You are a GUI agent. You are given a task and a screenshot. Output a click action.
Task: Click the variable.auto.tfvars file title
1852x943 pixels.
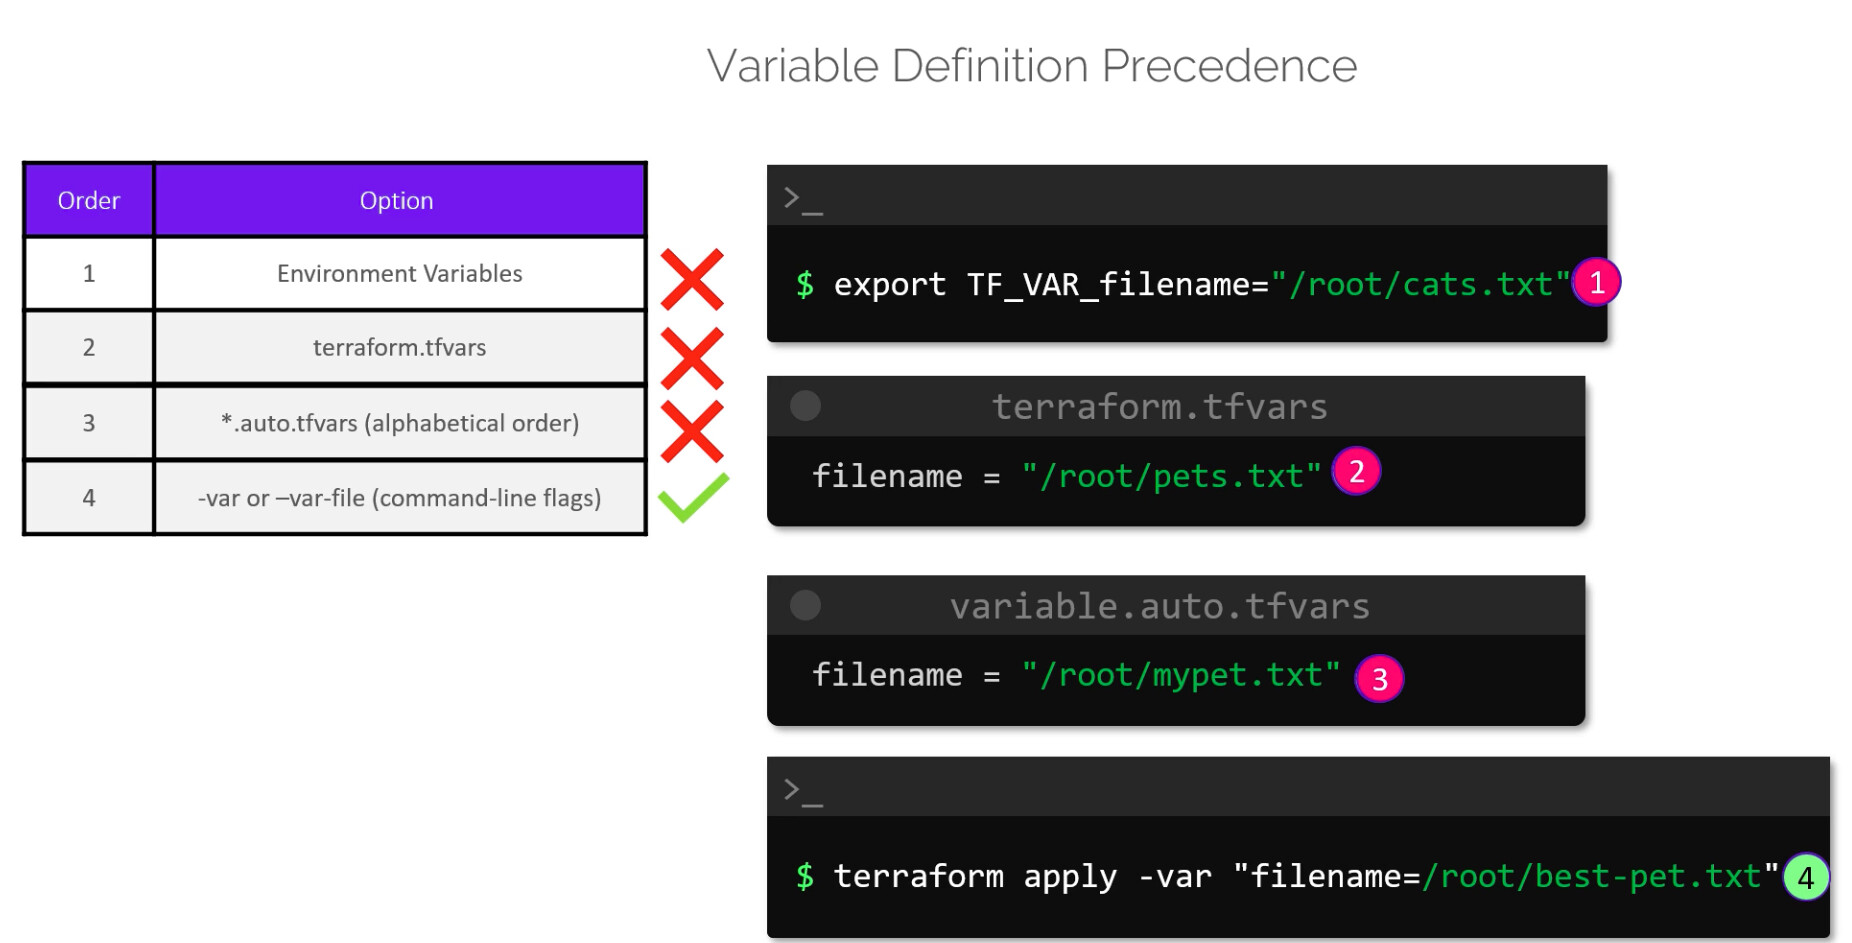click(x=1159, y=606)
